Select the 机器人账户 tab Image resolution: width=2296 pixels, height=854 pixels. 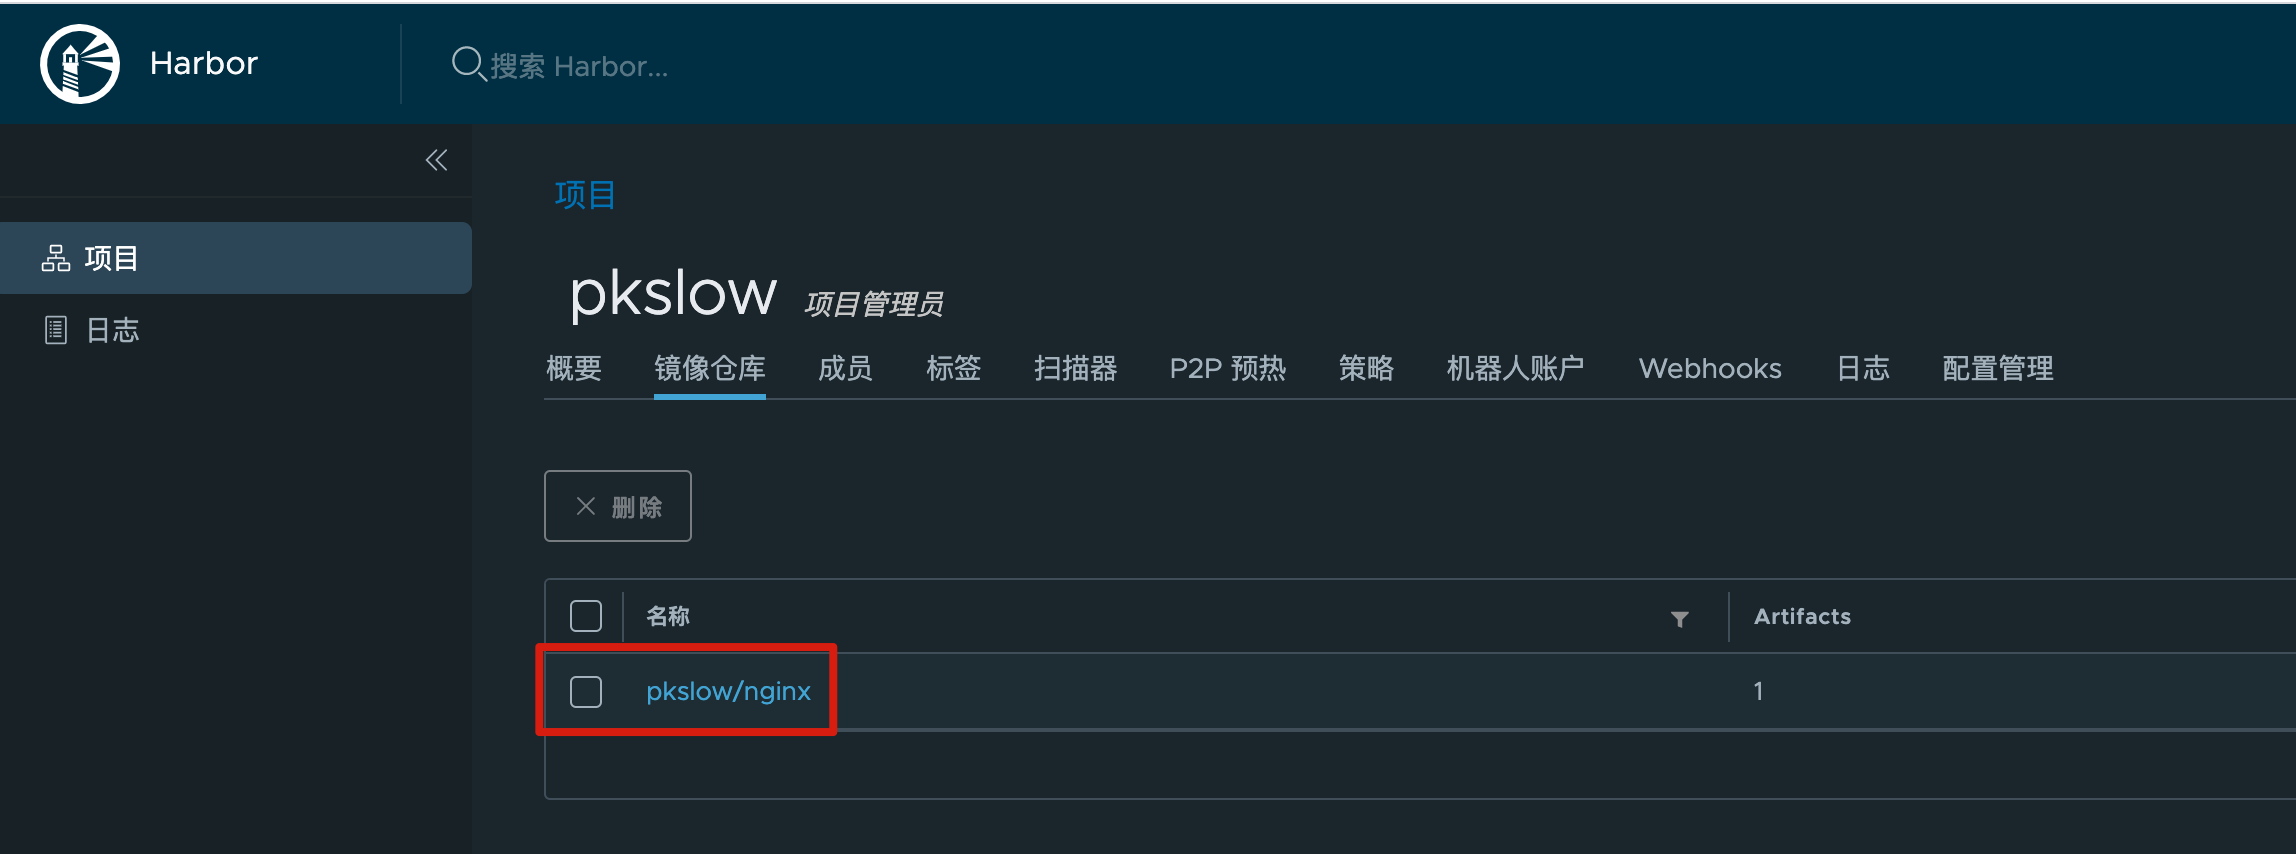tap(1515, 368)
